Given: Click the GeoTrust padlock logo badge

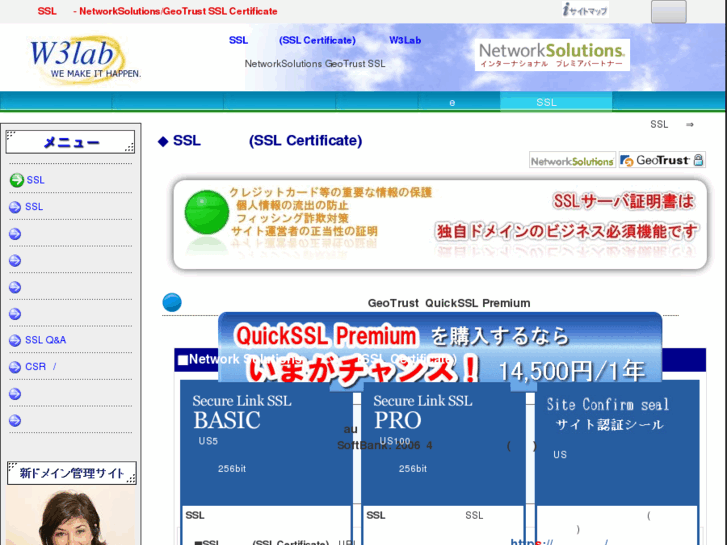Looking at the screenshot, I should pyautogui.click(x=662, y=160).
